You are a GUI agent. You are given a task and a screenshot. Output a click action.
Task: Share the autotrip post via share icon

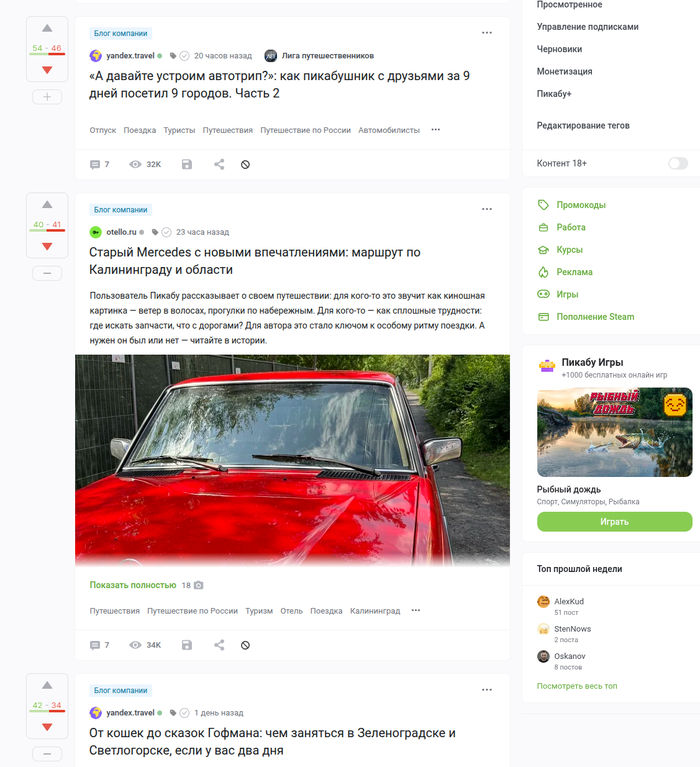pos(219,164)
